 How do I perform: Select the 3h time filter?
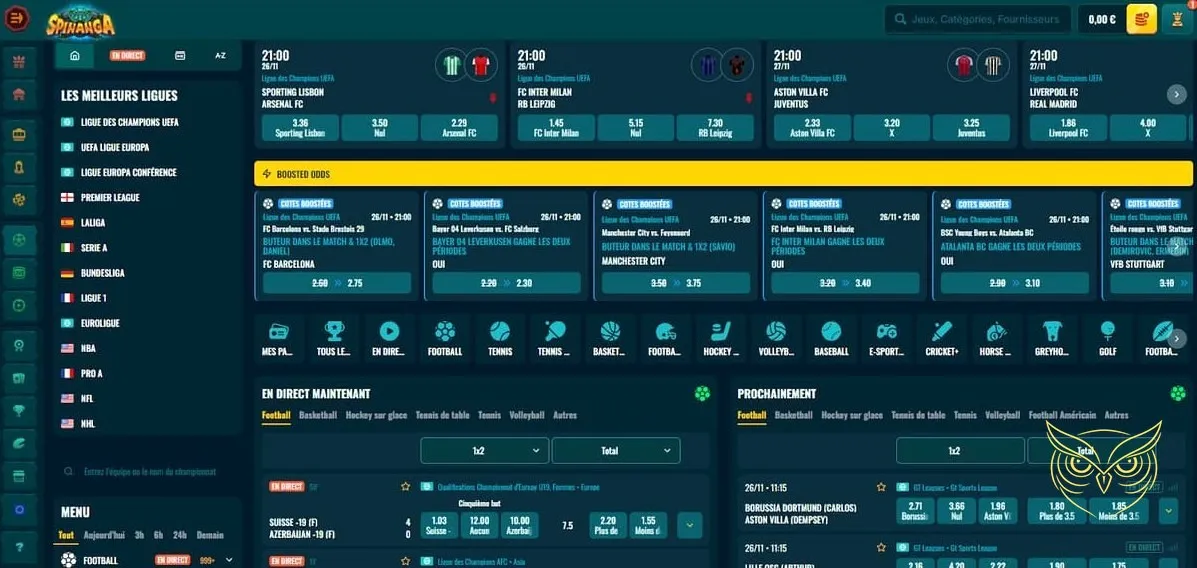(x=140, y=535)
